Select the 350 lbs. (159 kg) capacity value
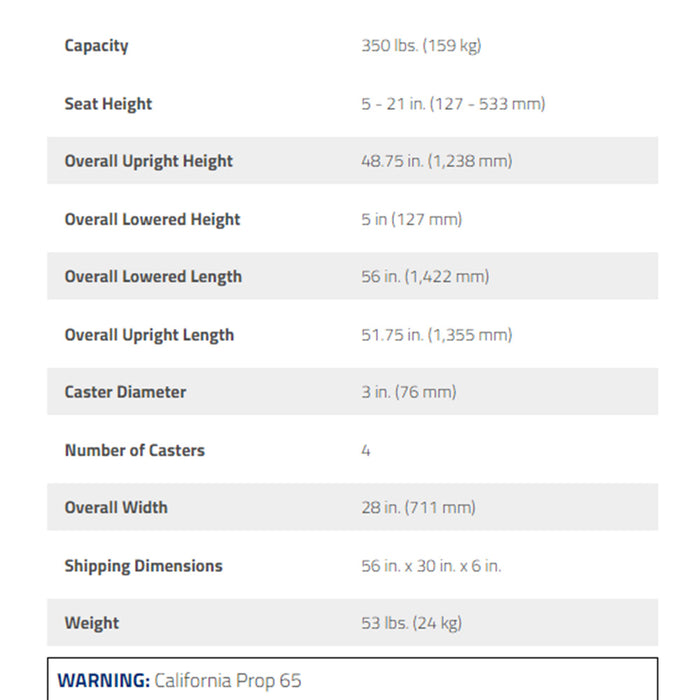 pyautogui.click(x=421, y=46)
